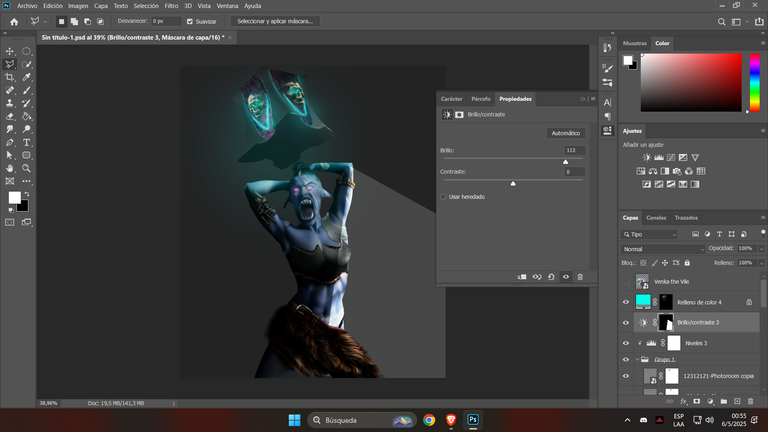Hide the Relleno de color 4 layer
The width and height of the screenshot is (768, 432).
coord(625,302)
